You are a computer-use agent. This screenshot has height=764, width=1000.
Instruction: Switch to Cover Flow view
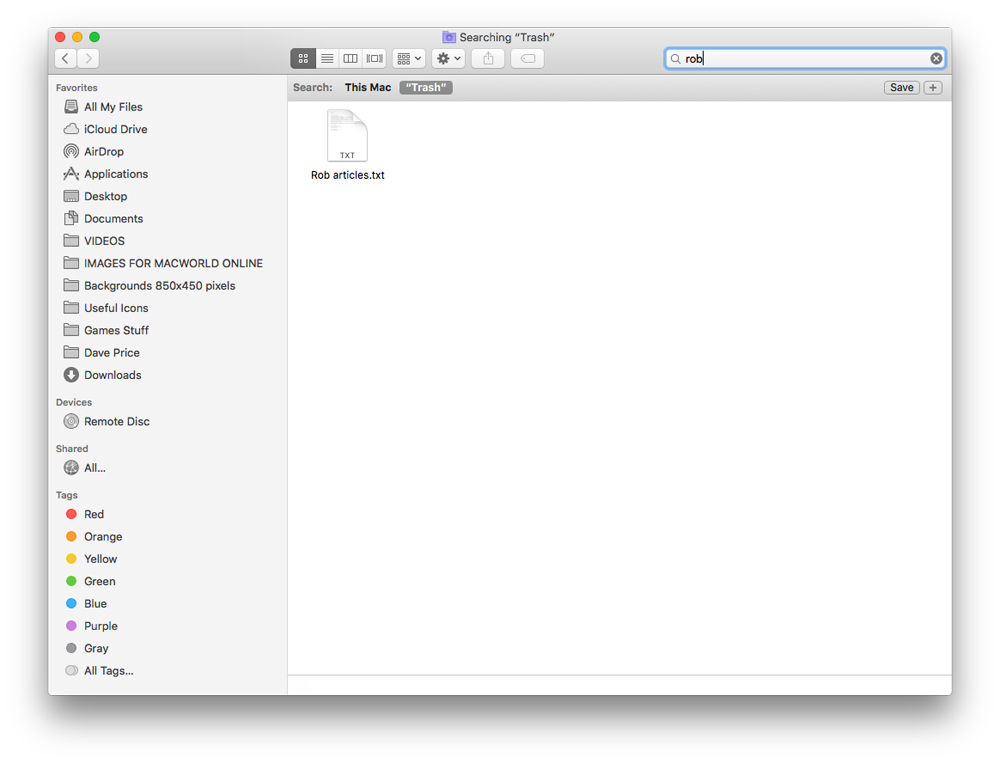tap(374, 59)
